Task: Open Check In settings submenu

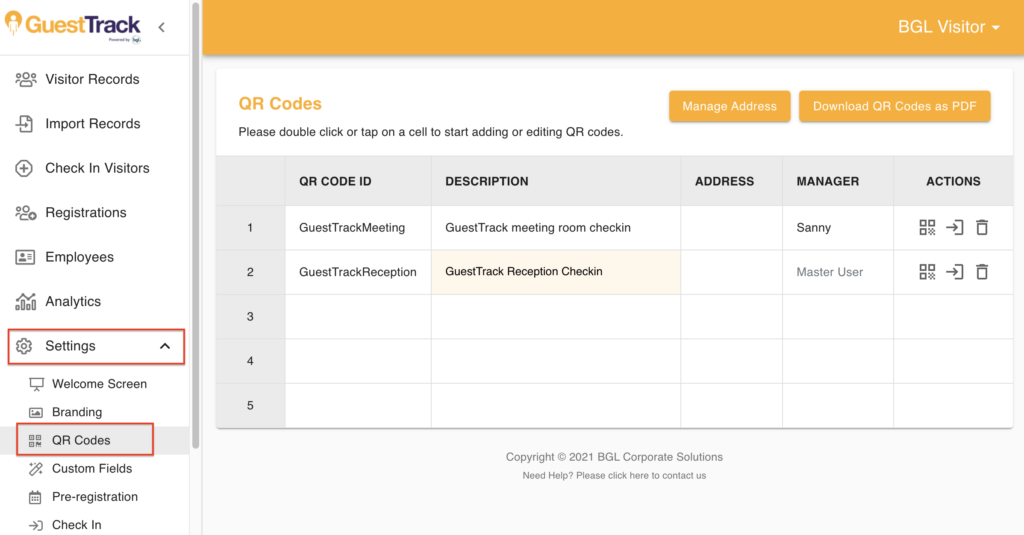Action: (x=76, y=525)
